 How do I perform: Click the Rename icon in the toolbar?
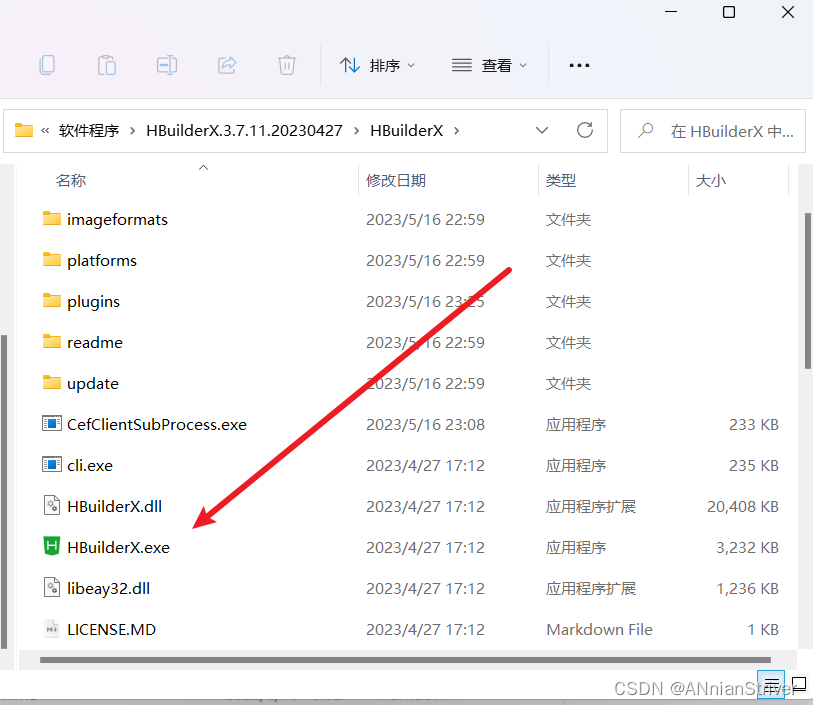click(167, 66)
